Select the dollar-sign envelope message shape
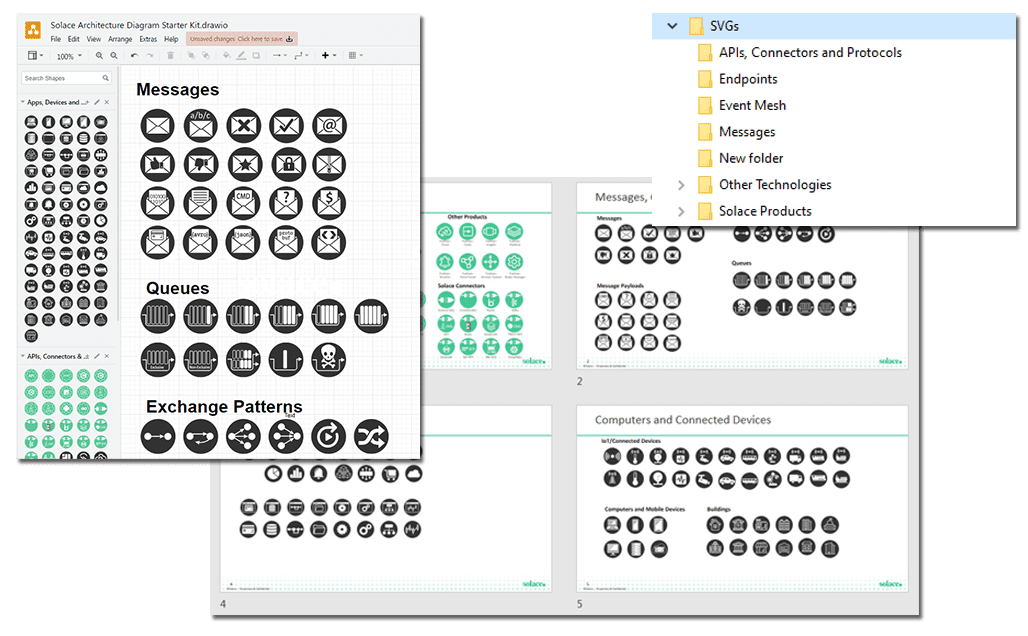Viewport: 1028px width, 636px height. point(330,201)
